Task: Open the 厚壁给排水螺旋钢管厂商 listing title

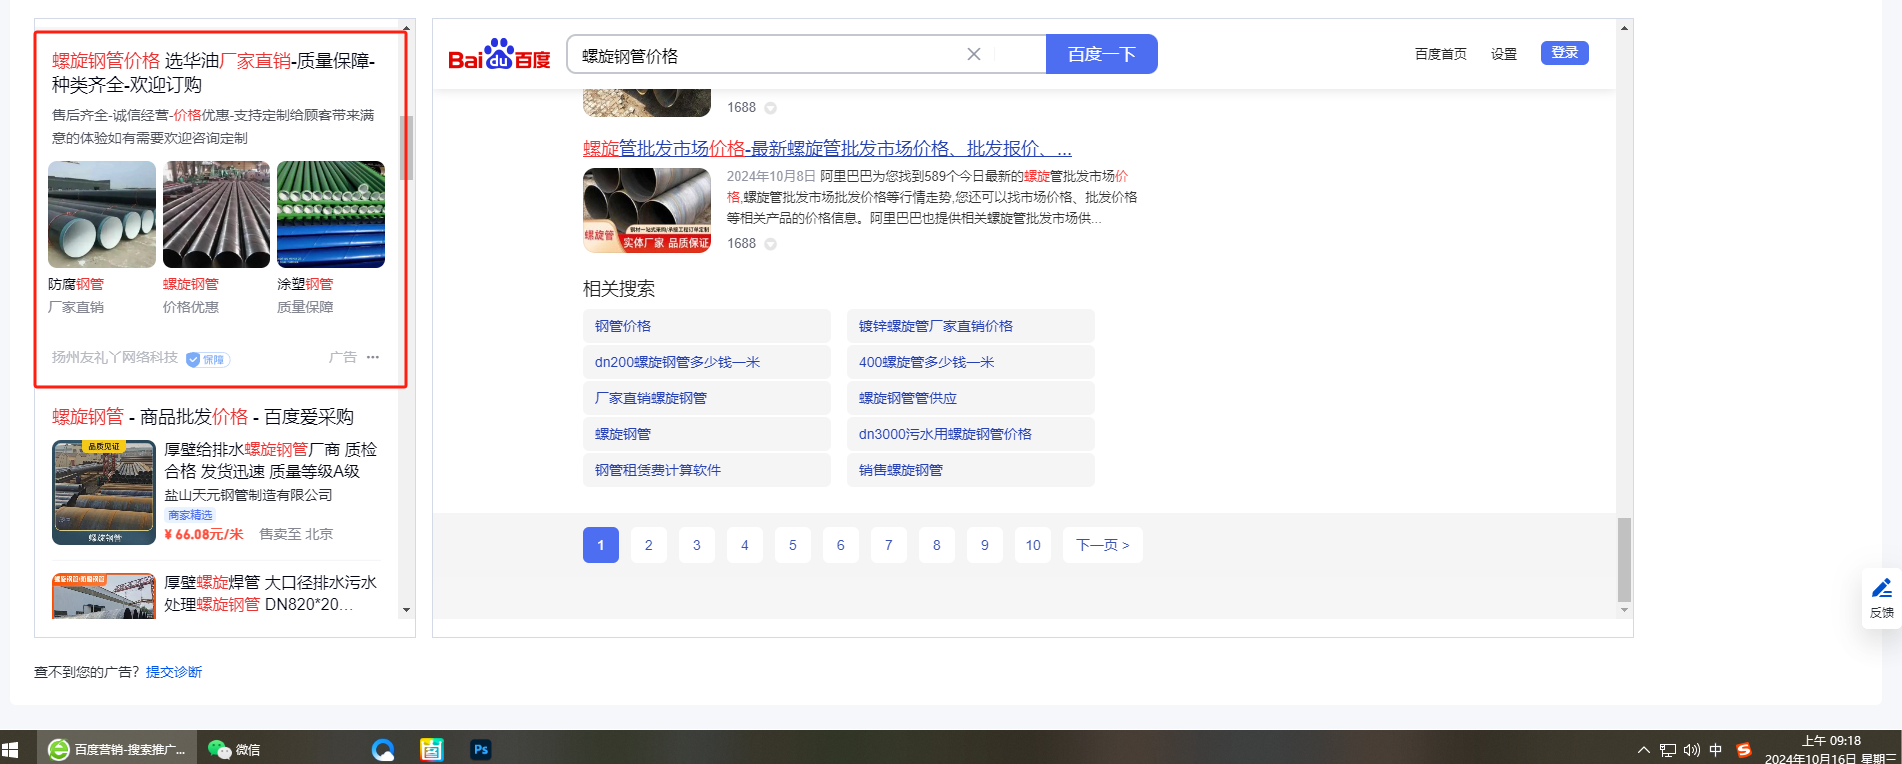Action: [x=271, y=460]
